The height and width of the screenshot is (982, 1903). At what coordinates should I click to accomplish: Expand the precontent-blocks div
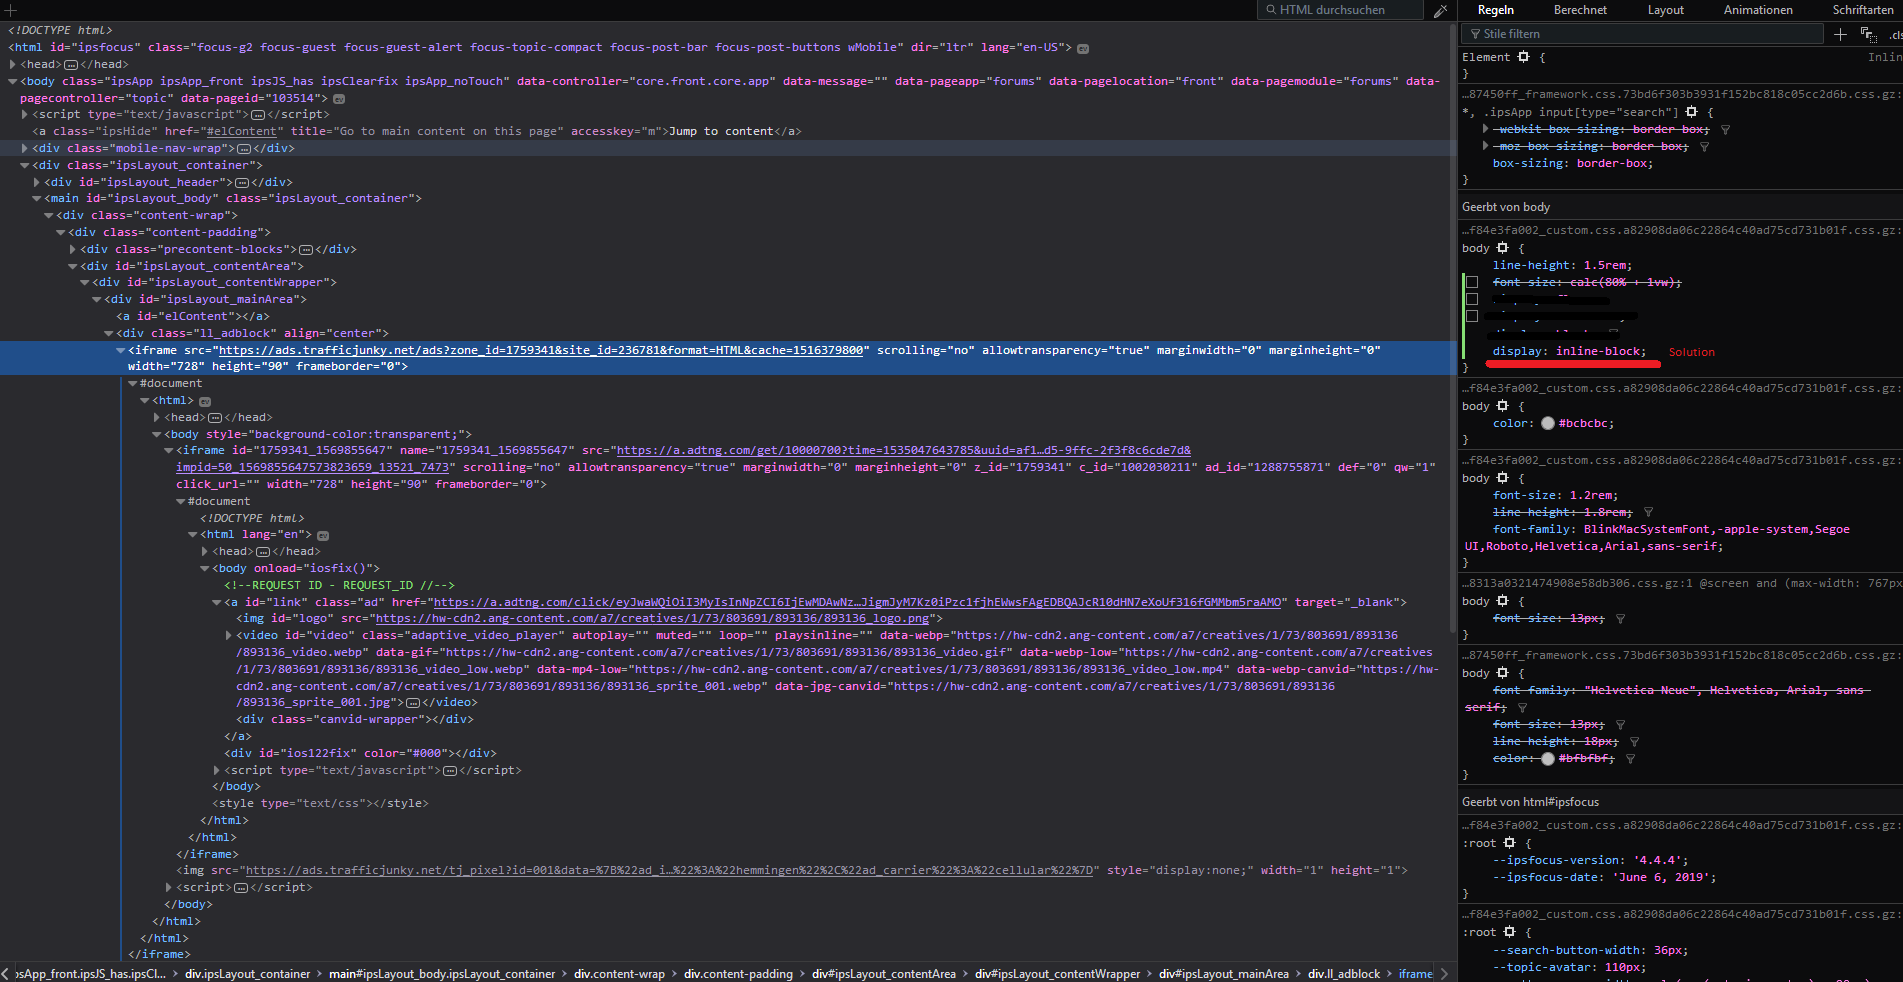(73, 250)
